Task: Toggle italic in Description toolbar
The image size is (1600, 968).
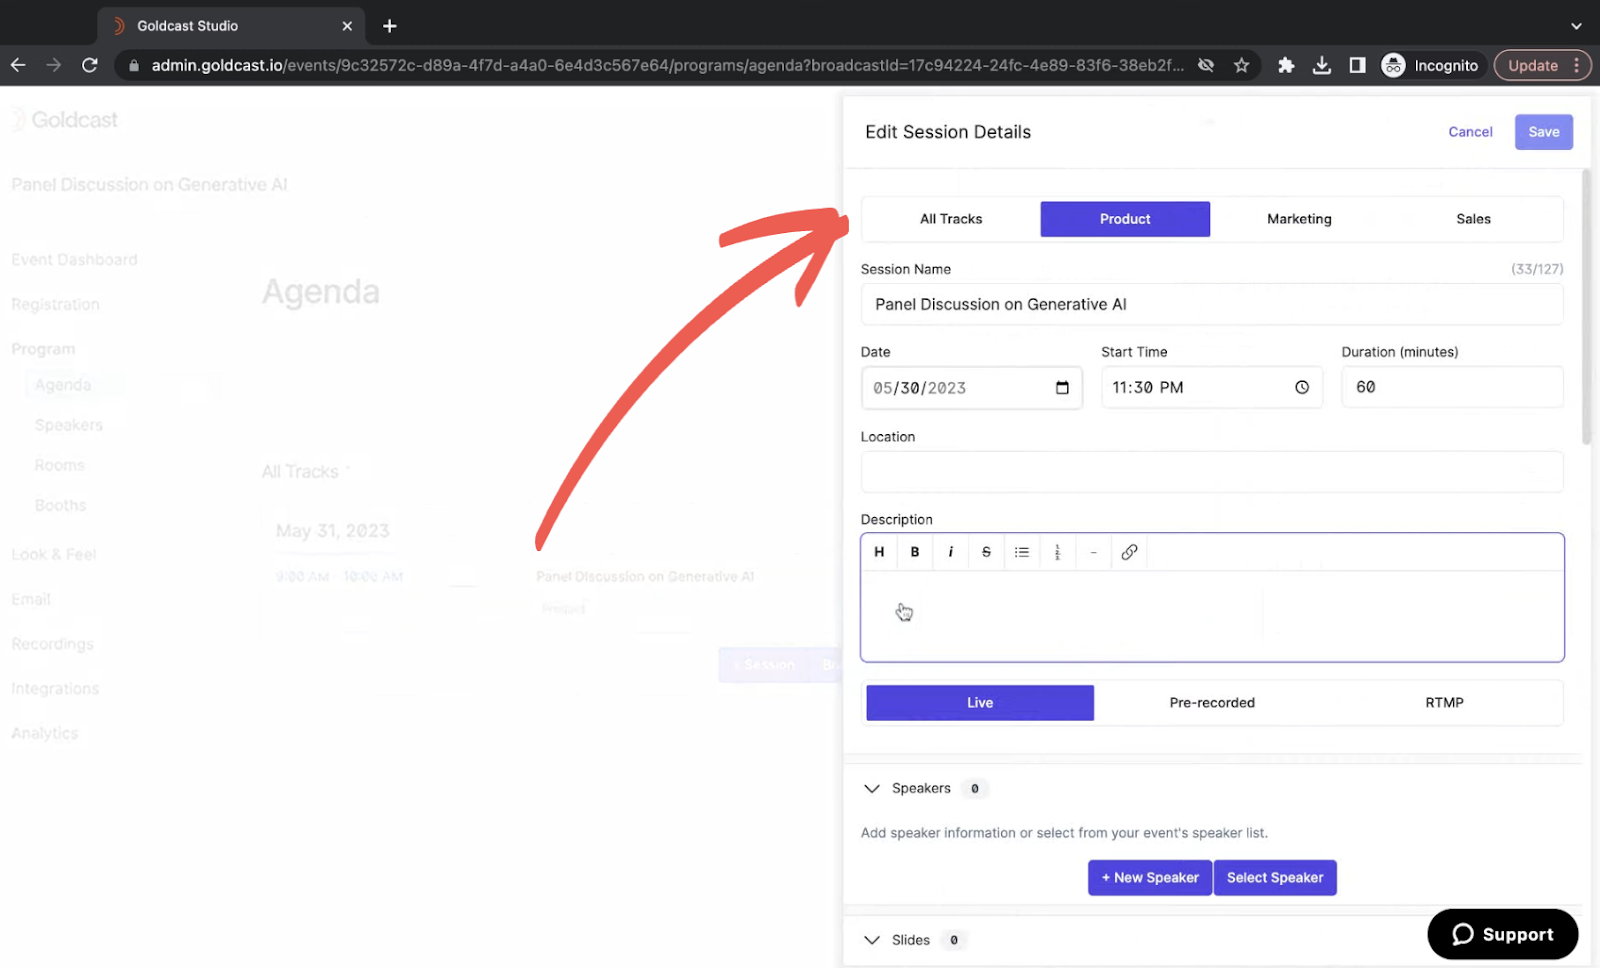Action: 951,552
